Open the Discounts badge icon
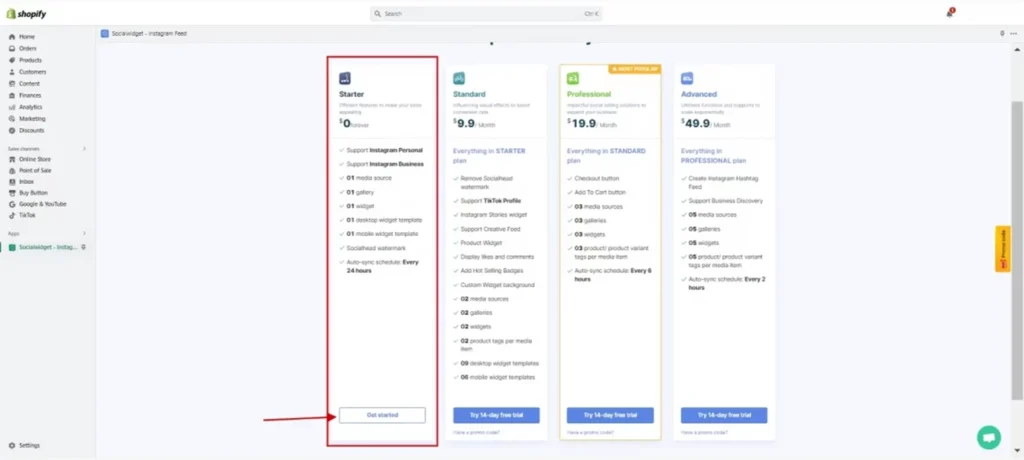 pyautogui.click(x=12, y=130)
